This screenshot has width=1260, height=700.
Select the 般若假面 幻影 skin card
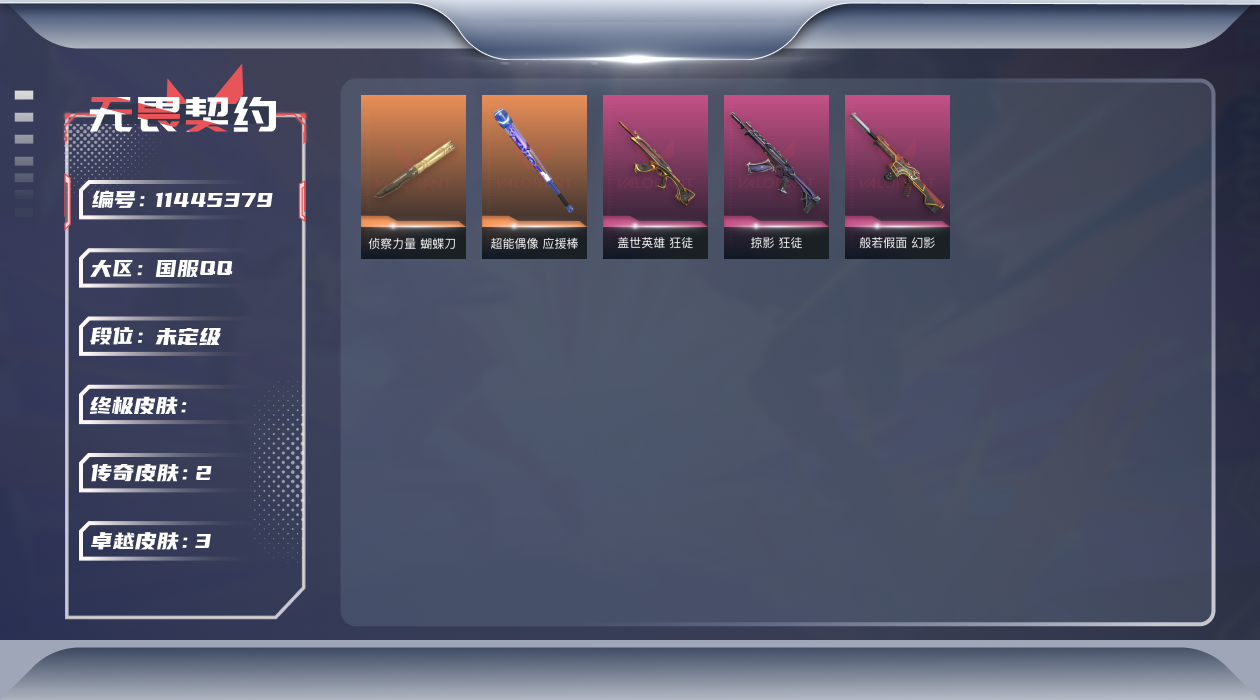click(897, 177)
